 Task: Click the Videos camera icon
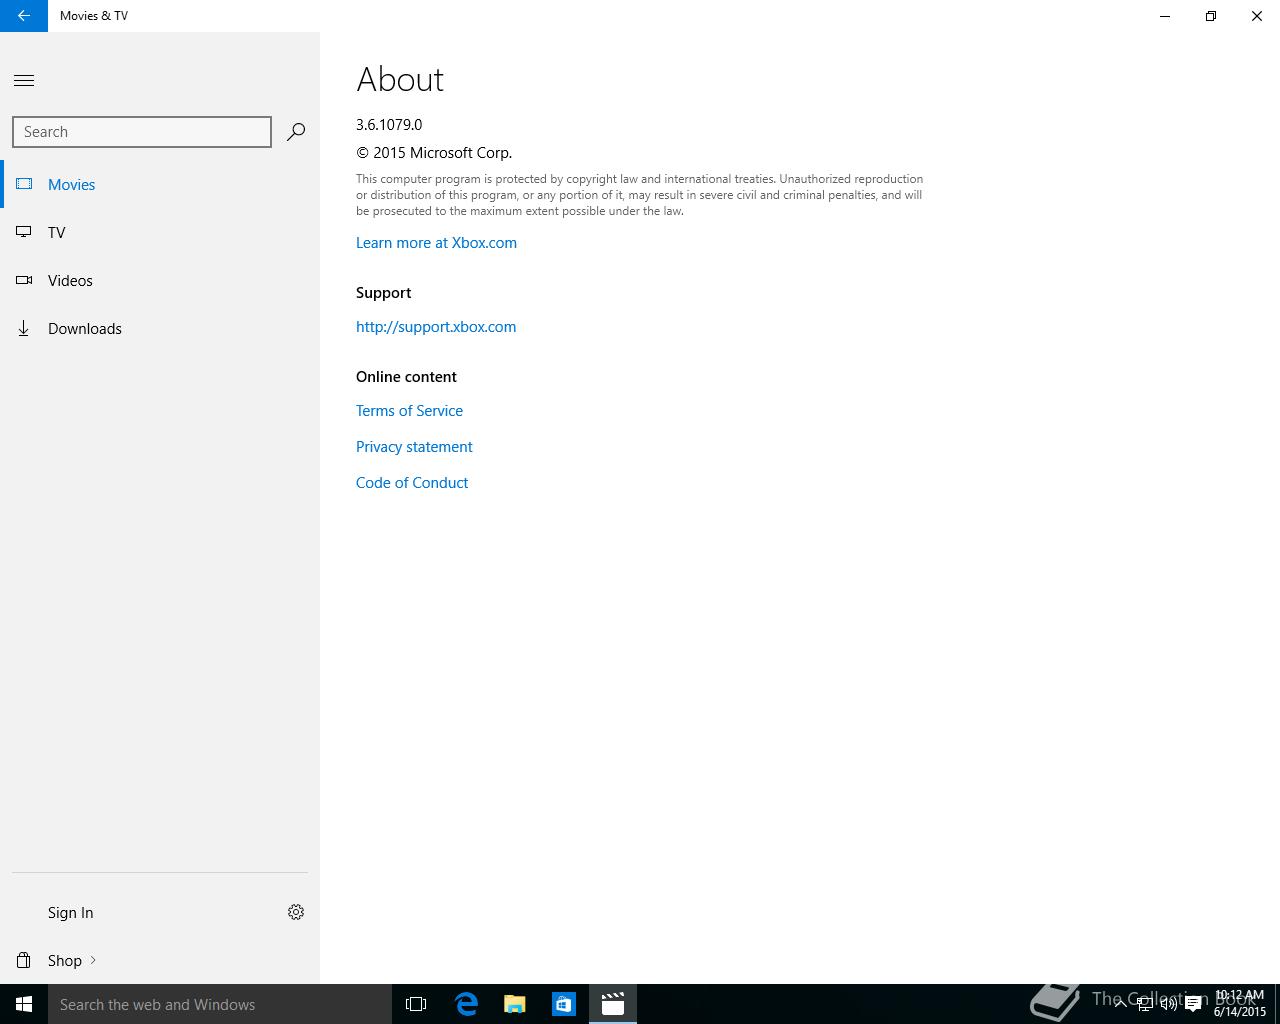24,280
